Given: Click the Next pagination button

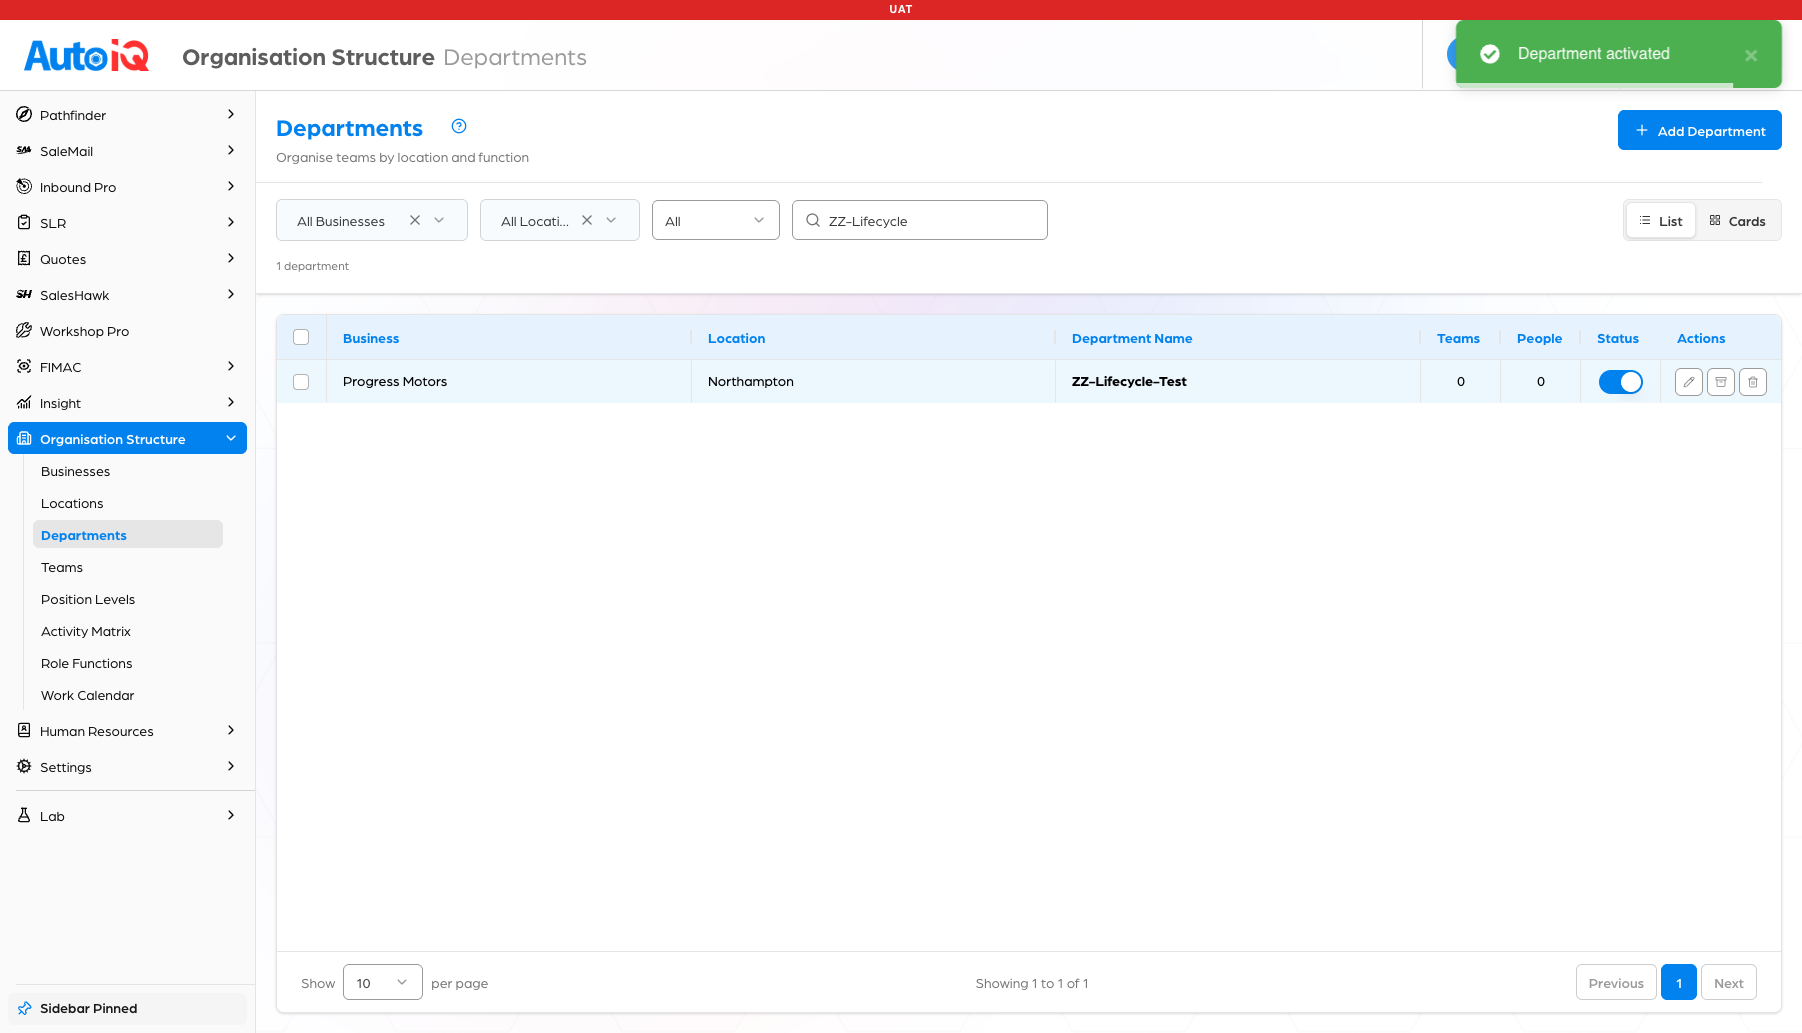Looking at the screenshot, I should (1729, 982).
